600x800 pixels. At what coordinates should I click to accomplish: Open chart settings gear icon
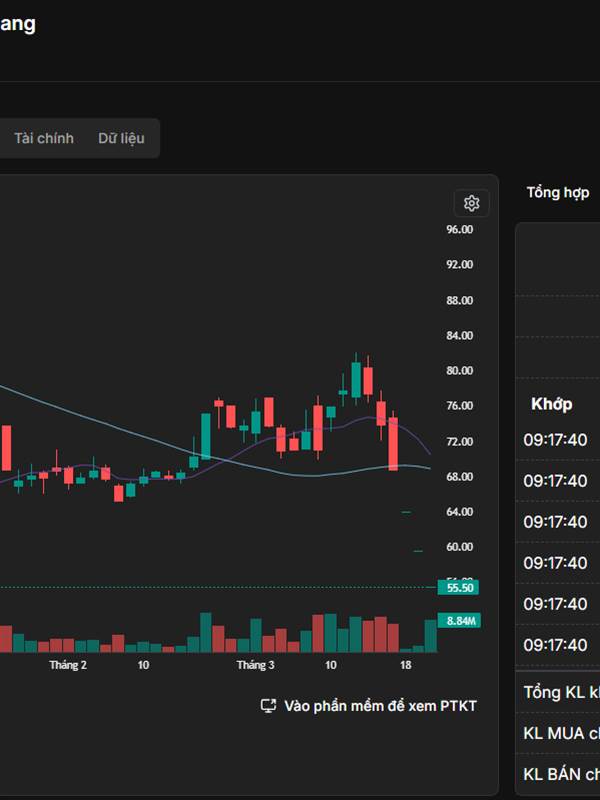pyautogui.click(x=472, y=204)
